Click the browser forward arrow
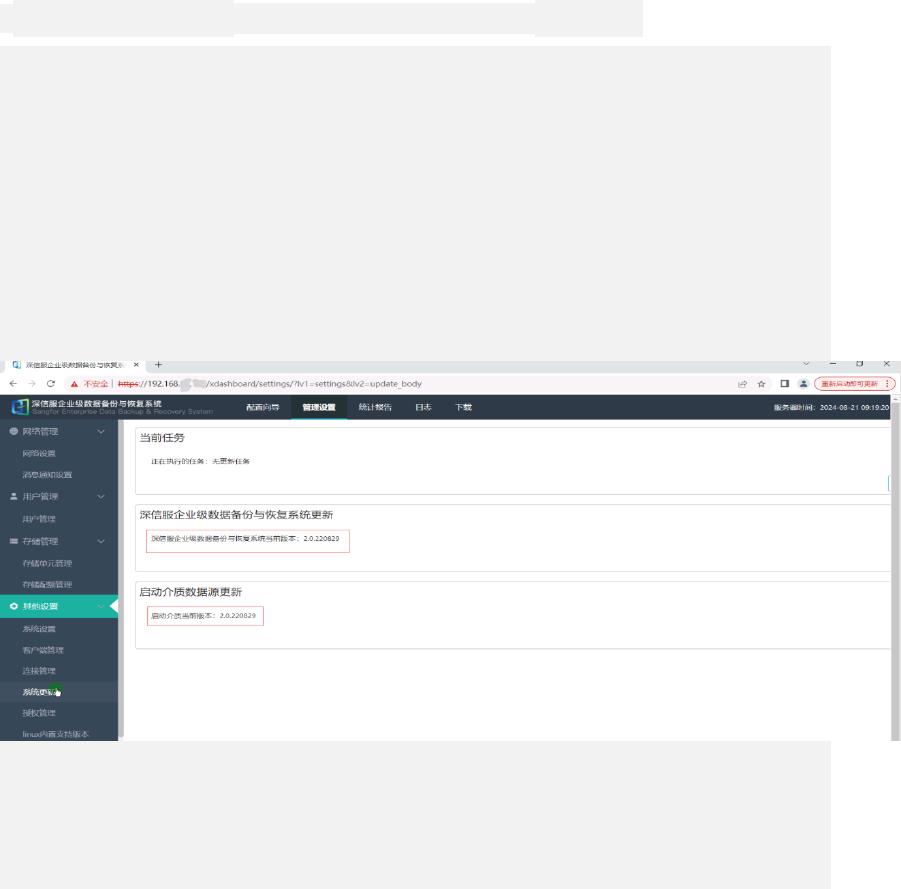Viewport: 901px width, 889px height. click(x=32, y=383)
